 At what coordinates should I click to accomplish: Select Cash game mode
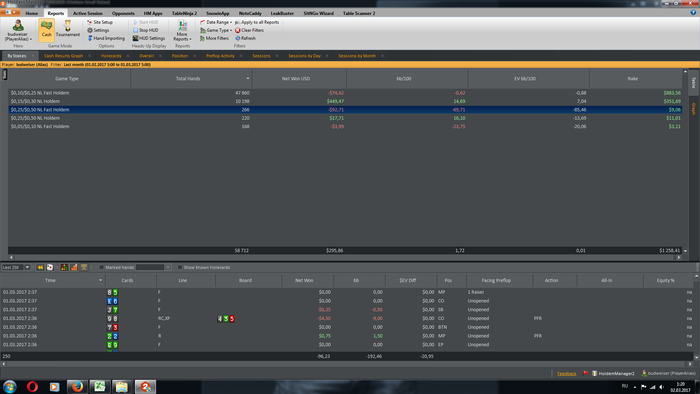[46, 30]
